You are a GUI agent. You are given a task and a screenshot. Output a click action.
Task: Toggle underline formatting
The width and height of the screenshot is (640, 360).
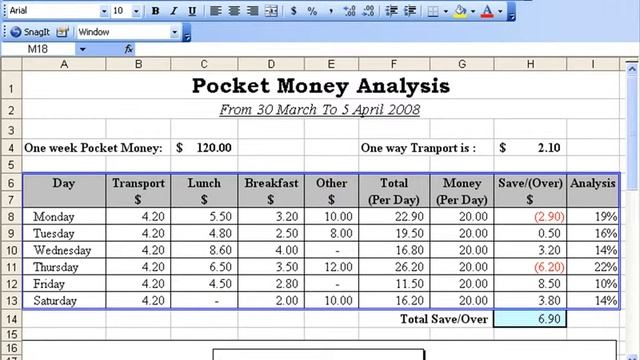192,11
